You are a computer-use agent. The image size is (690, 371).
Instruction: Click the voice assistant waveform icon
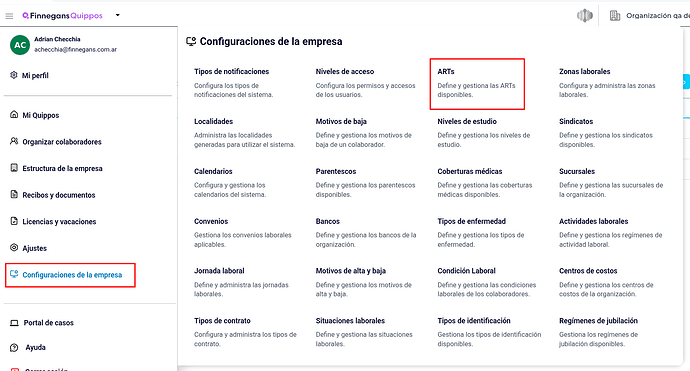tap(584, 16)
